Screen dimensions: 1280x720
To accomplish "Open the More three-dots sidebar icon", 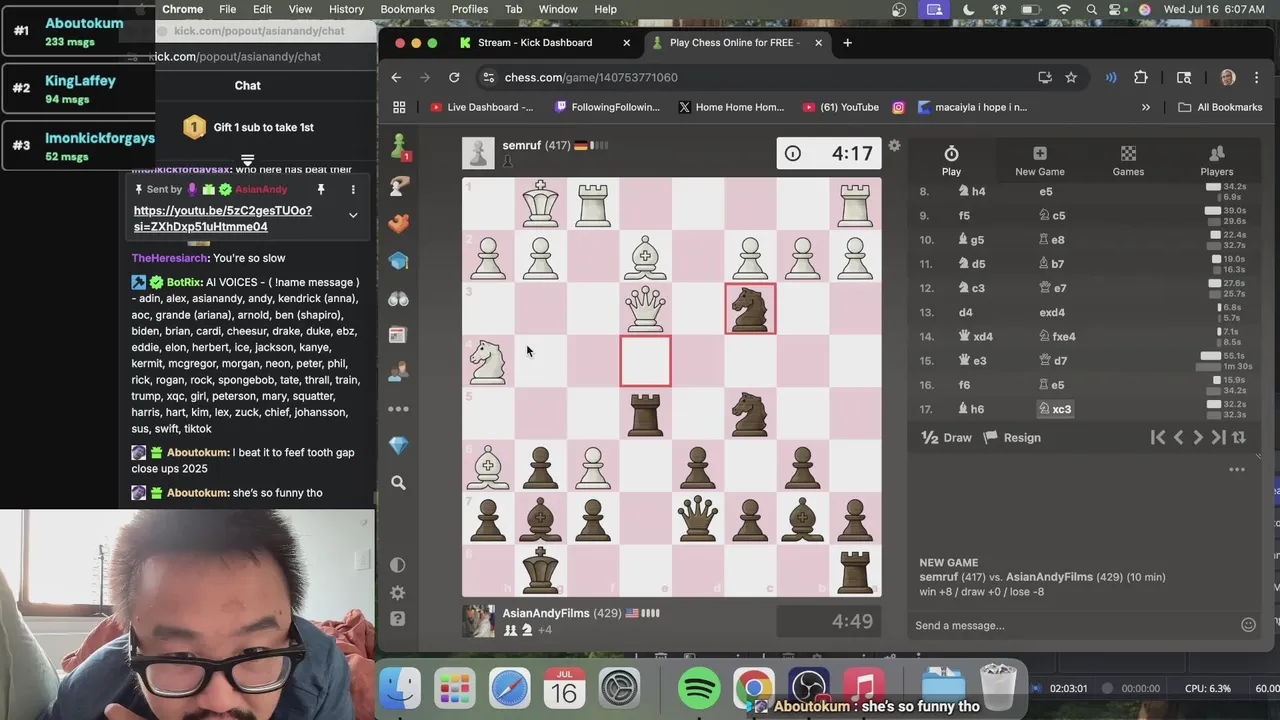I will tap(399, 409).
